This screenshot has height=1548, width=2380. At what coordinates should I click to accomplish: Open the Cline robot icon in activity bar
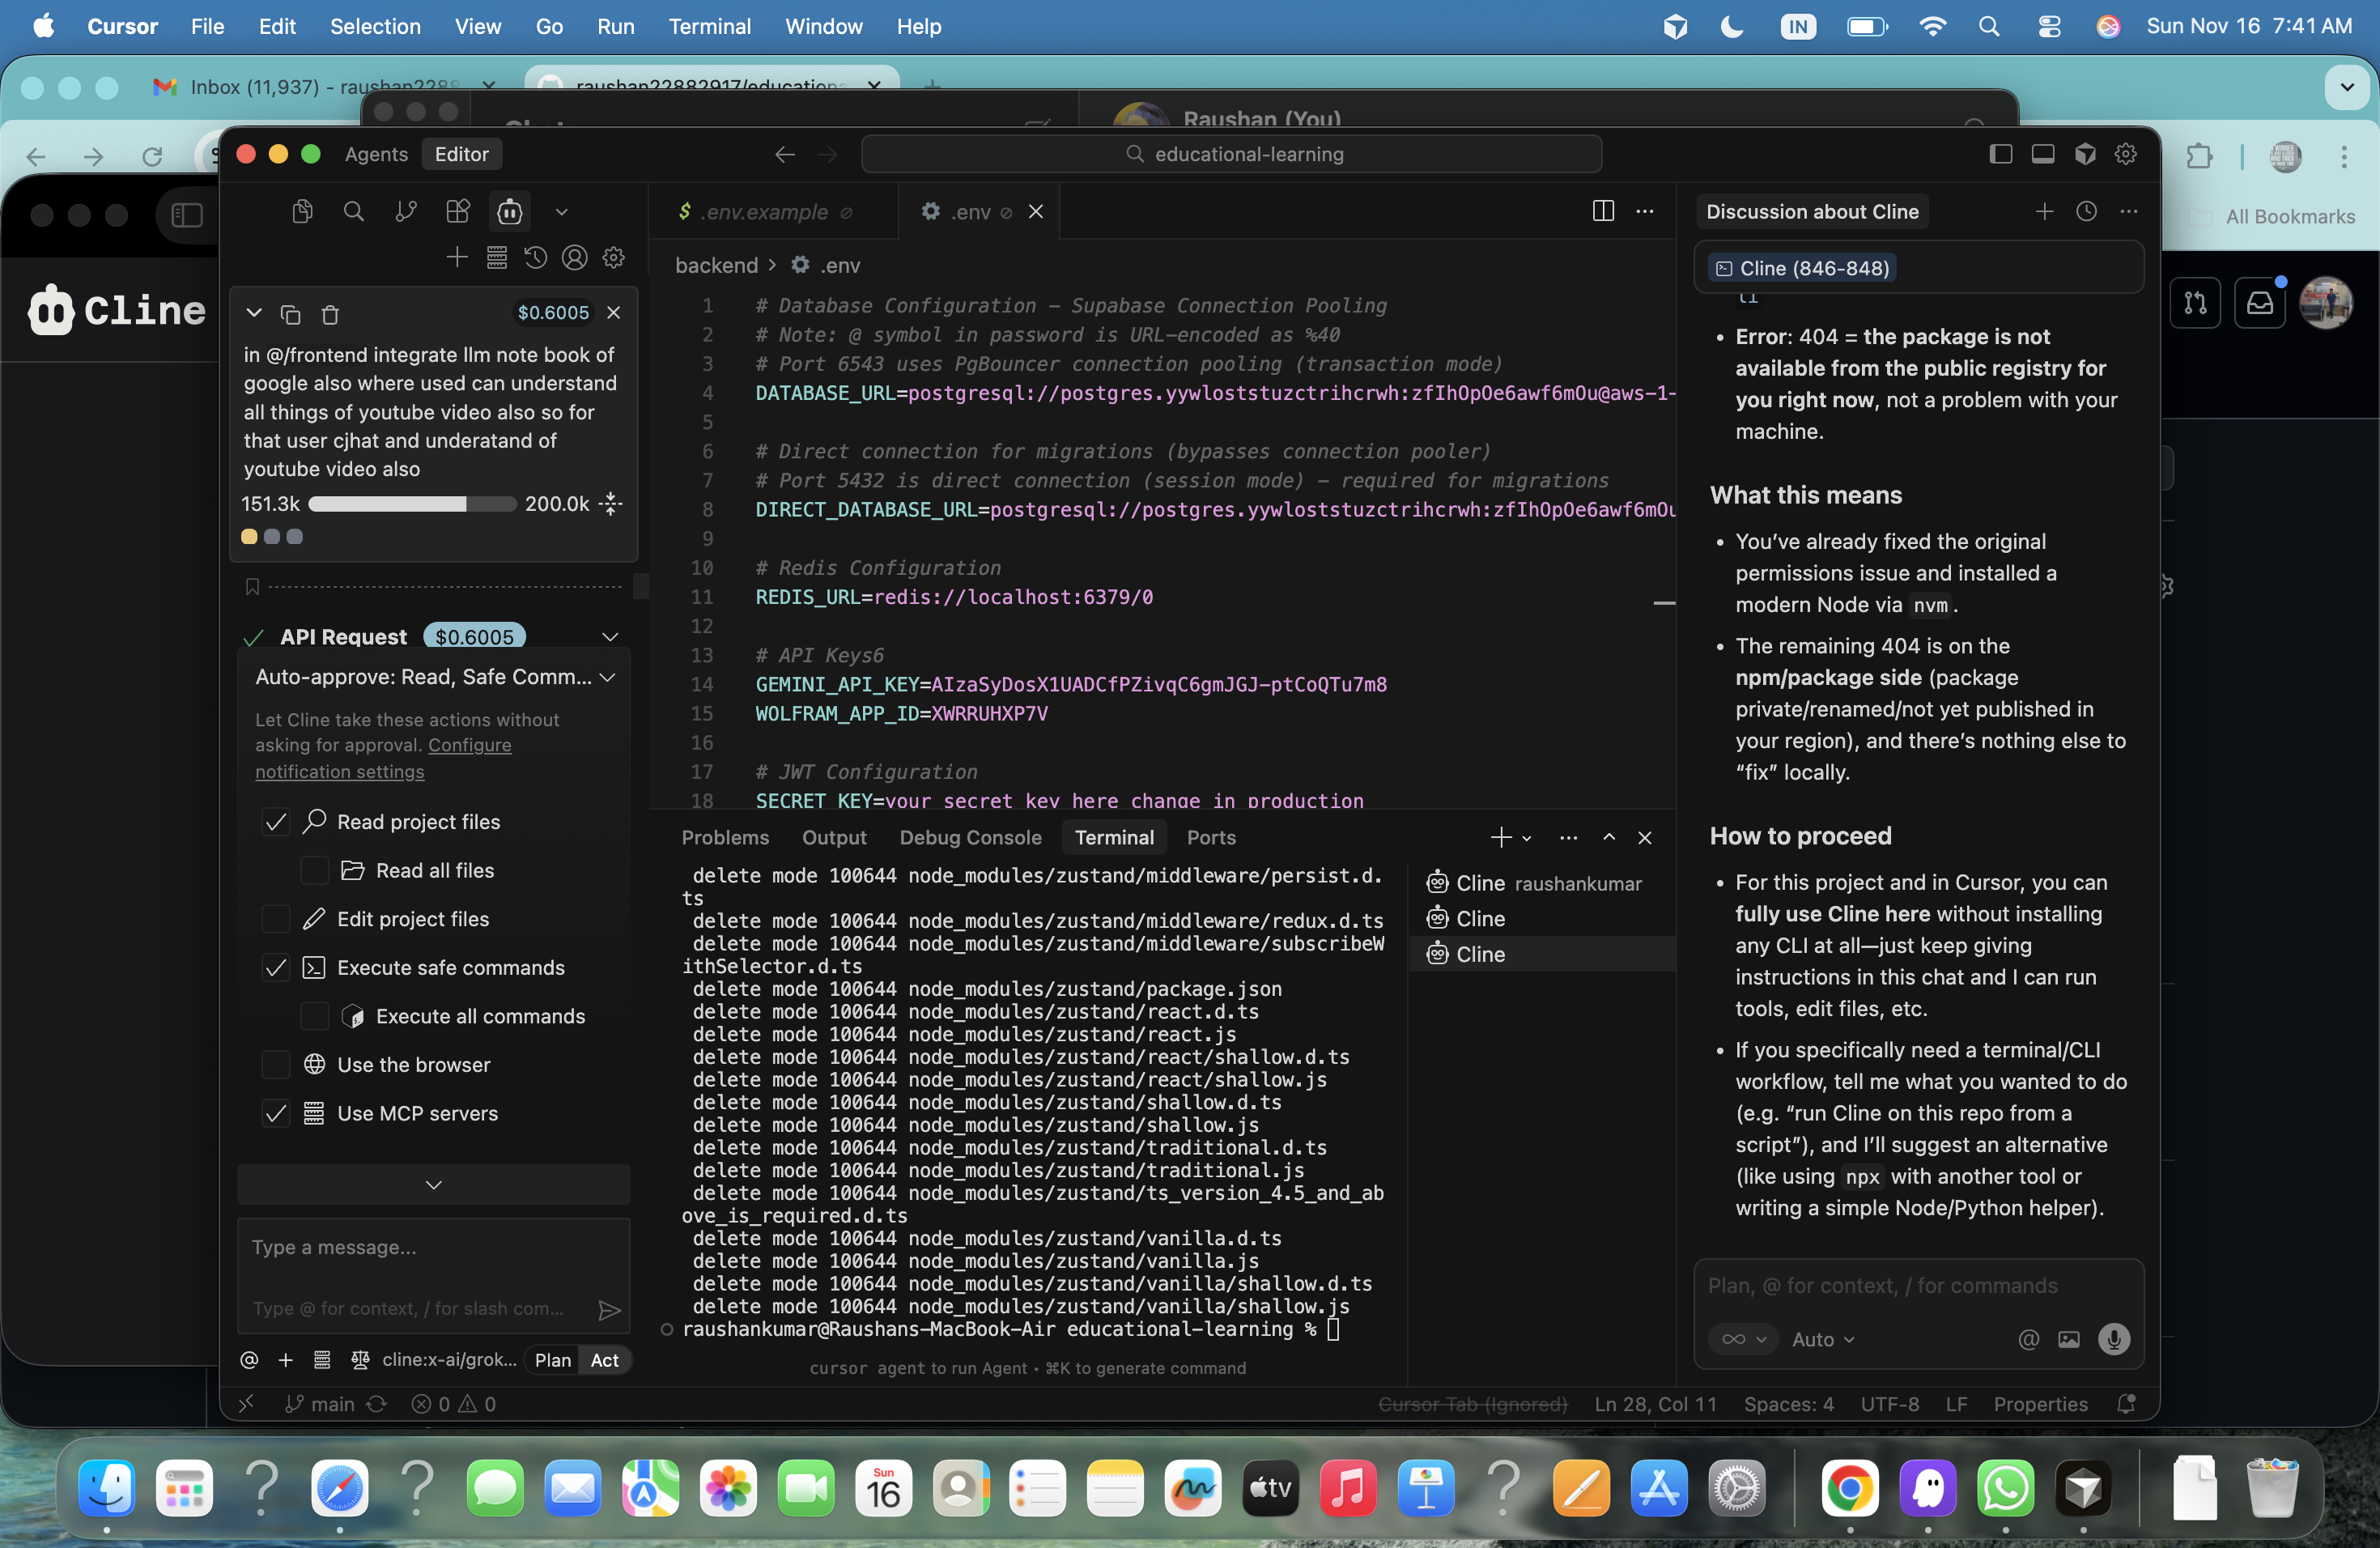(x=510, y=211)
